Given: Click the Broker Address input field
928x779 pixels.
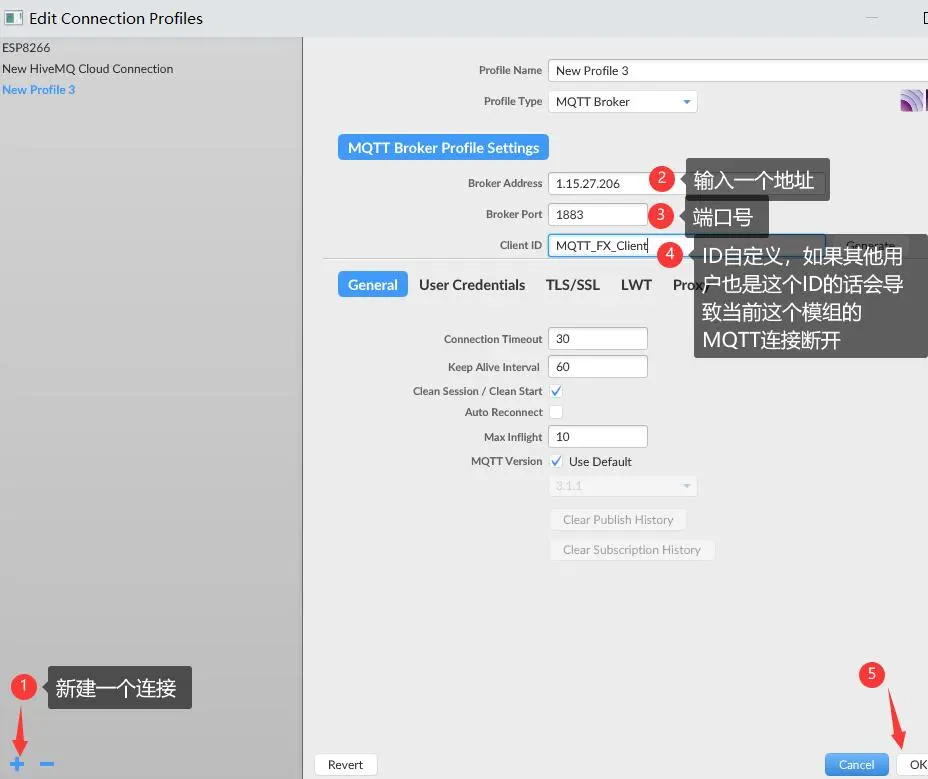Looking at the screenshot, I should [x=597, y=184].
